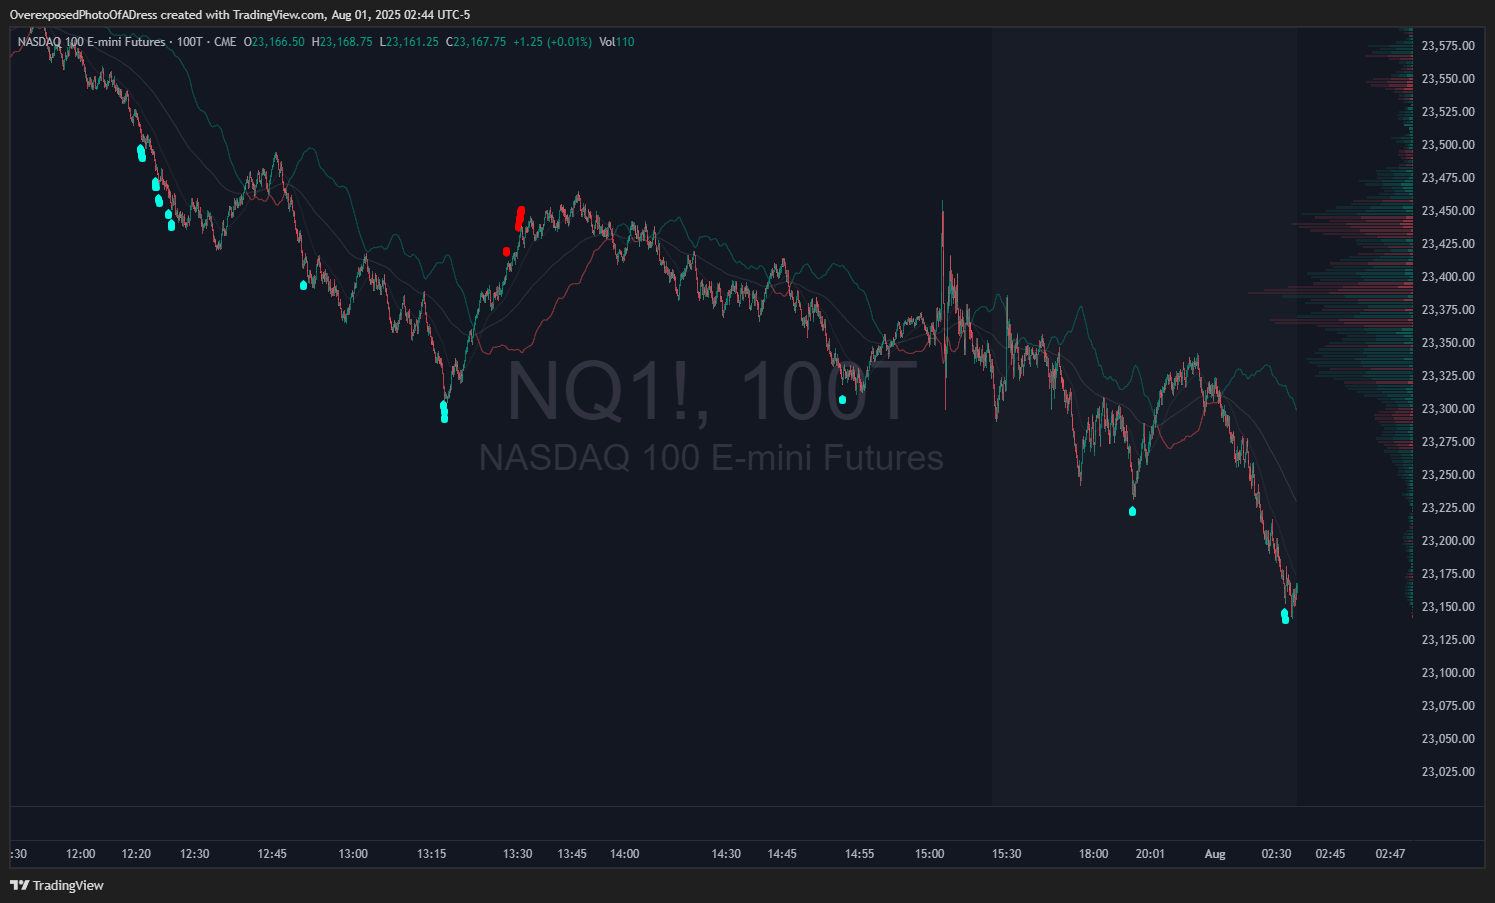Image resolution: width=1495 pixels, height=903 pixels.
Task: Click the 23,575.00 price label
Action: pyautogui.click(x=1448, y=46)
